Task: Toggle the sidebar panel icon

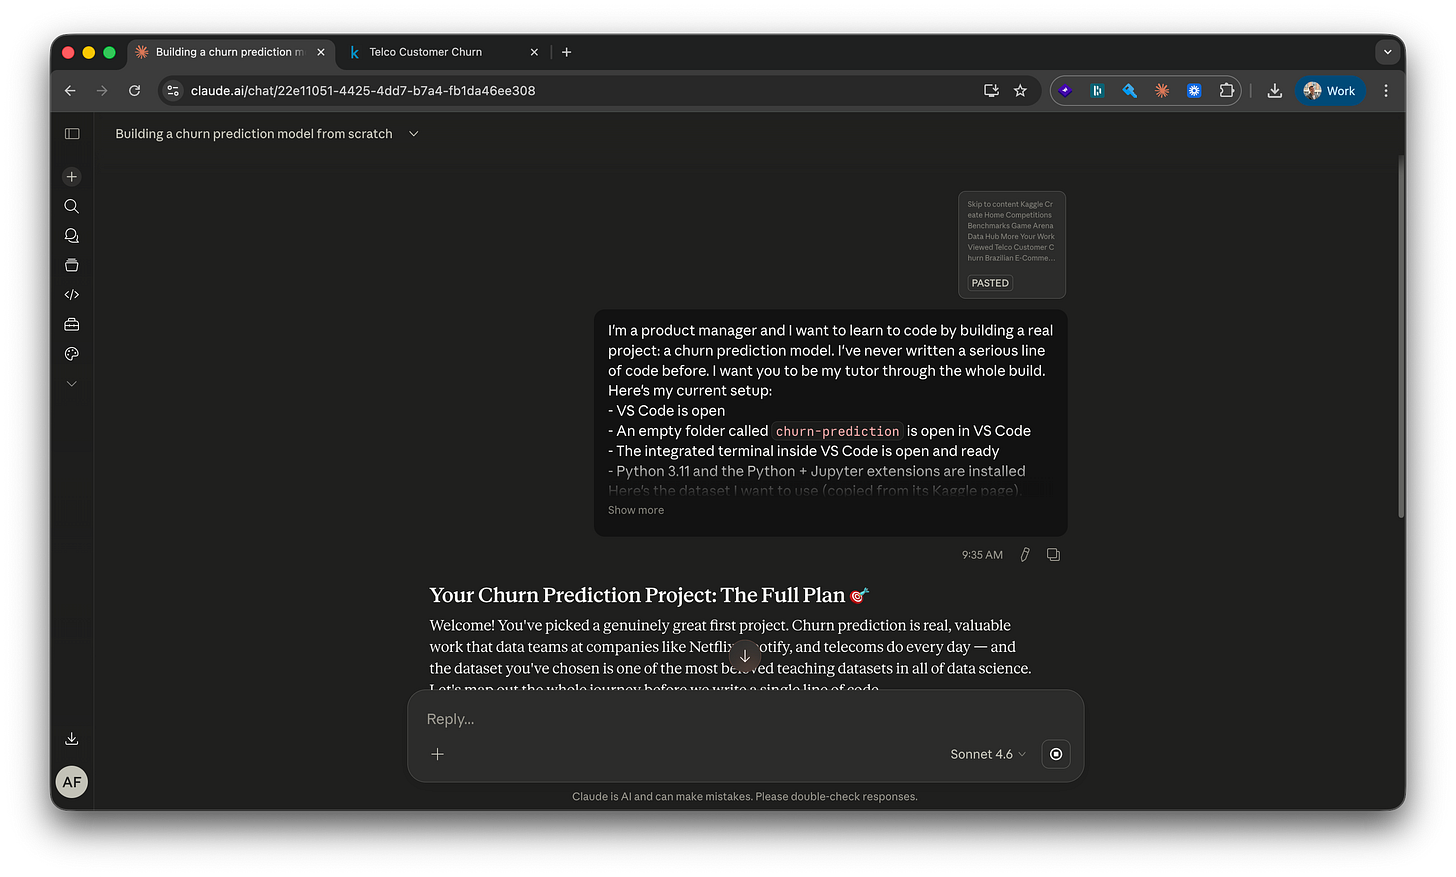Action: (x=71, y=133)
